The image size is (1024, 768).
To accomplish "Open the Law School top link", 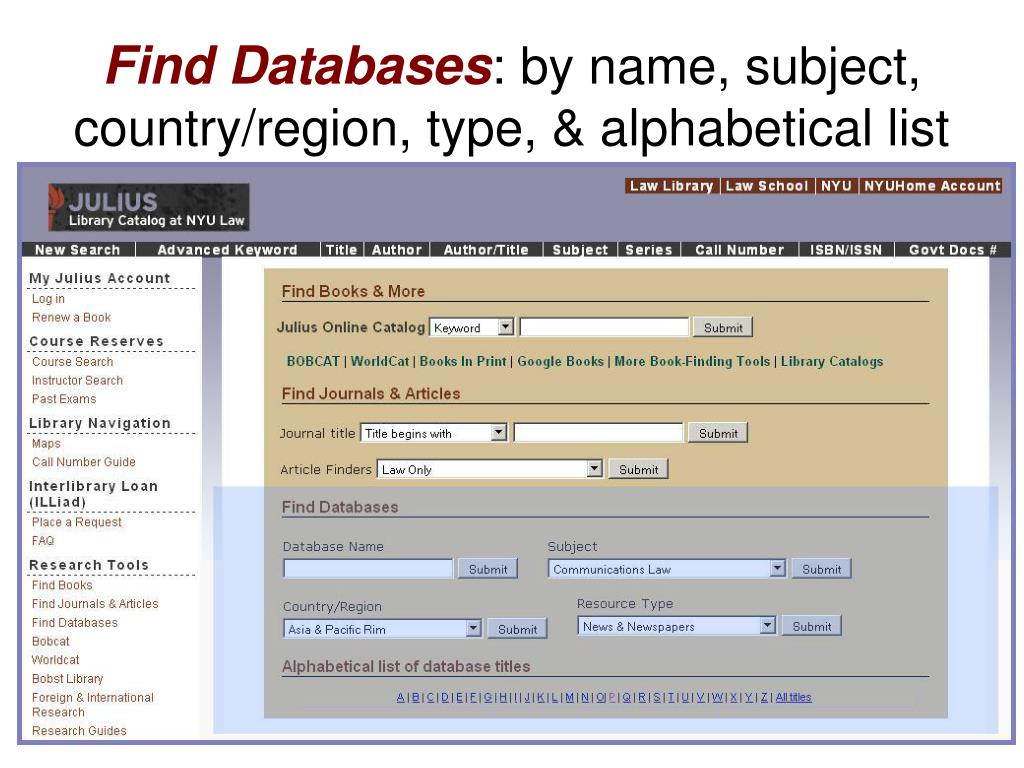I will click(767, 186).
